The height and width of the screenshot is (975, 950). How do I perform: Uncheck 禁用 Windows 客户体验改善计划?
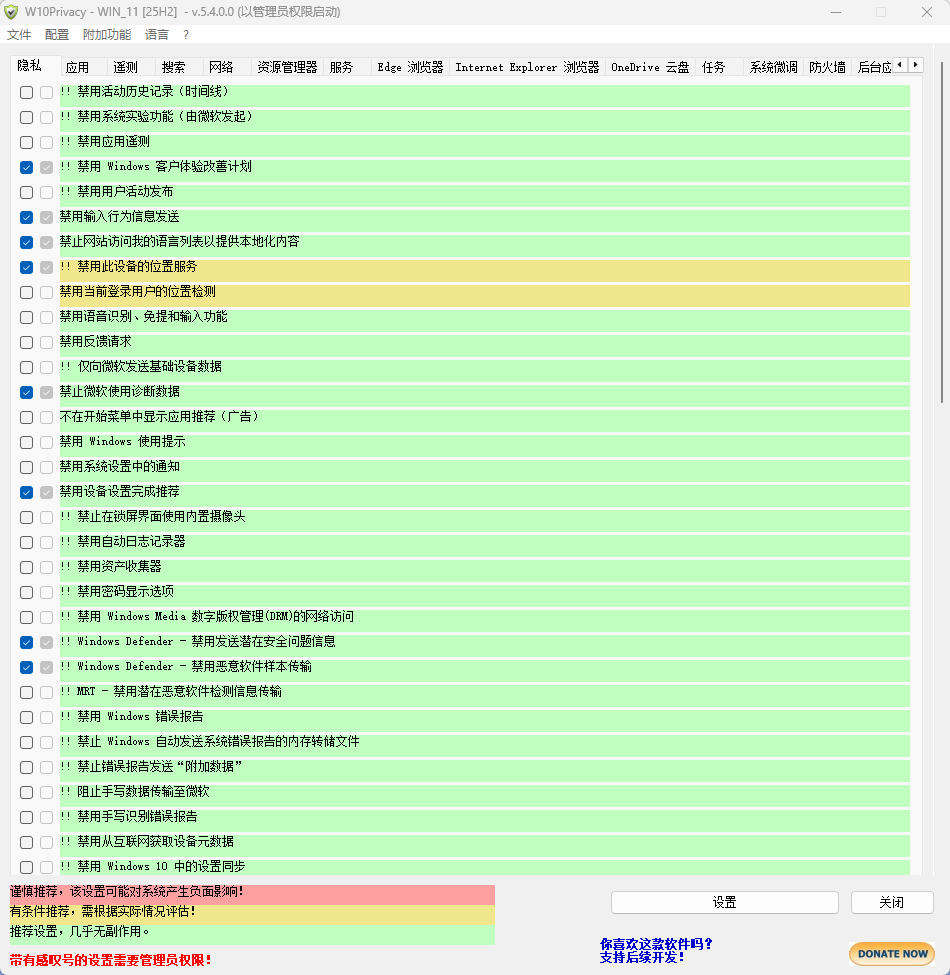[26, 167]
